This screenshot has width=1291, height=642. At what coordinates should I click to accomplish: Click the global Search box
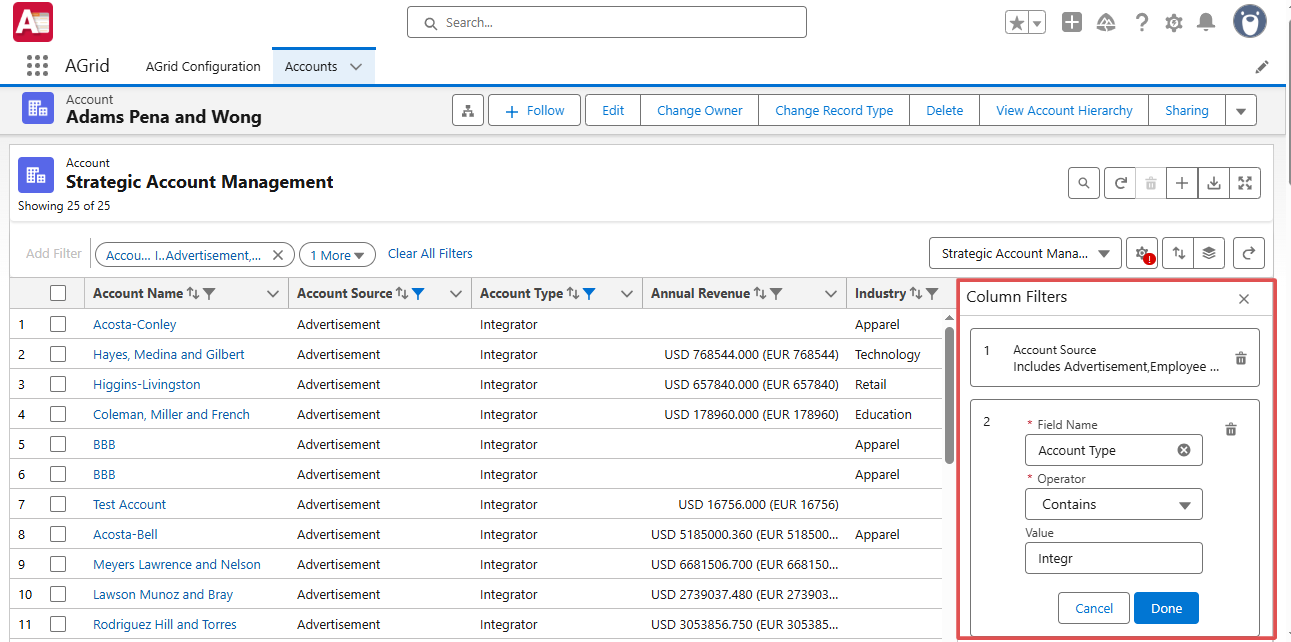click(x=607, y=22)
